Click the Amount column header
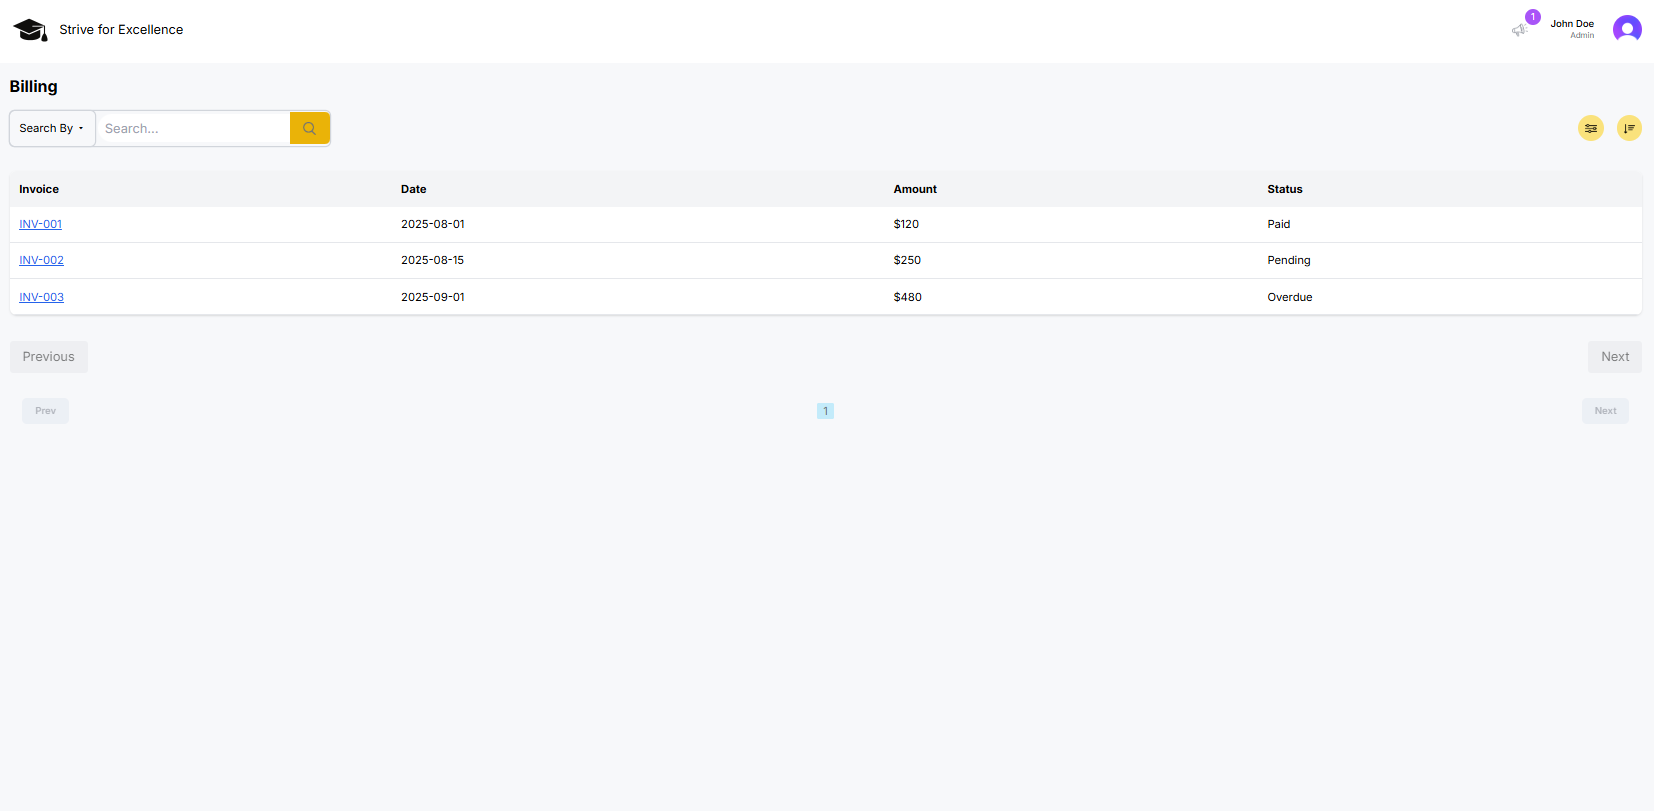This screenshot has height=811, width=1654. tap(915, 189)
